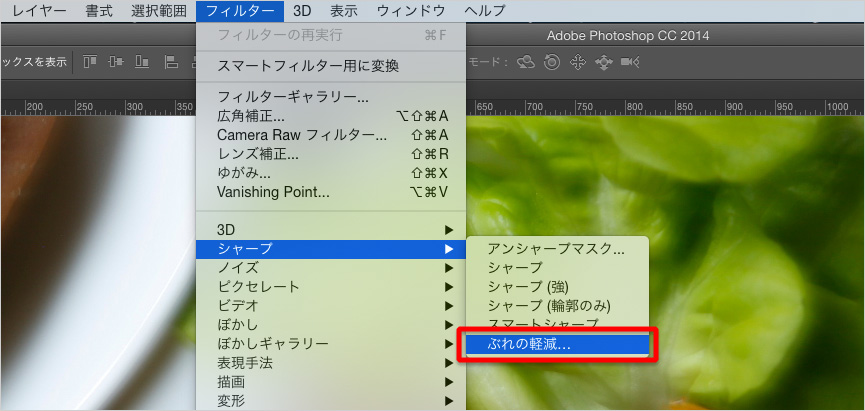Choose シャープ (輪郭のみ) in submenu
The height and width of the screenshot is (411, 865).
pyautogui.click(x=557, y=306)
